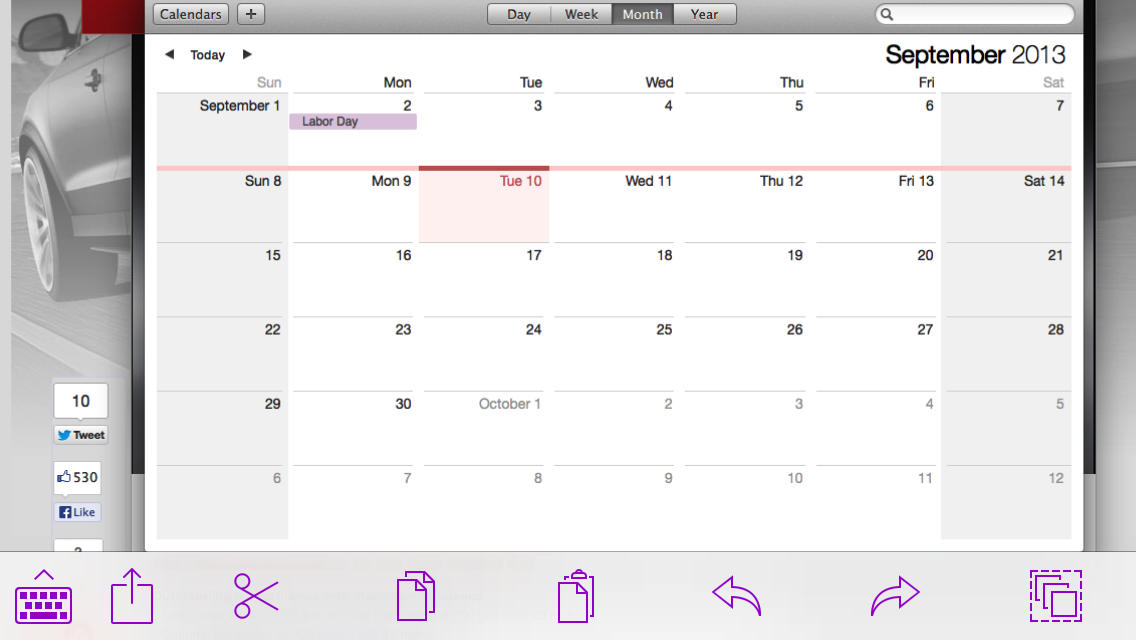Paste using the clipboard icon
Screen dimensions: 1136x640
(x=576, y=596)
